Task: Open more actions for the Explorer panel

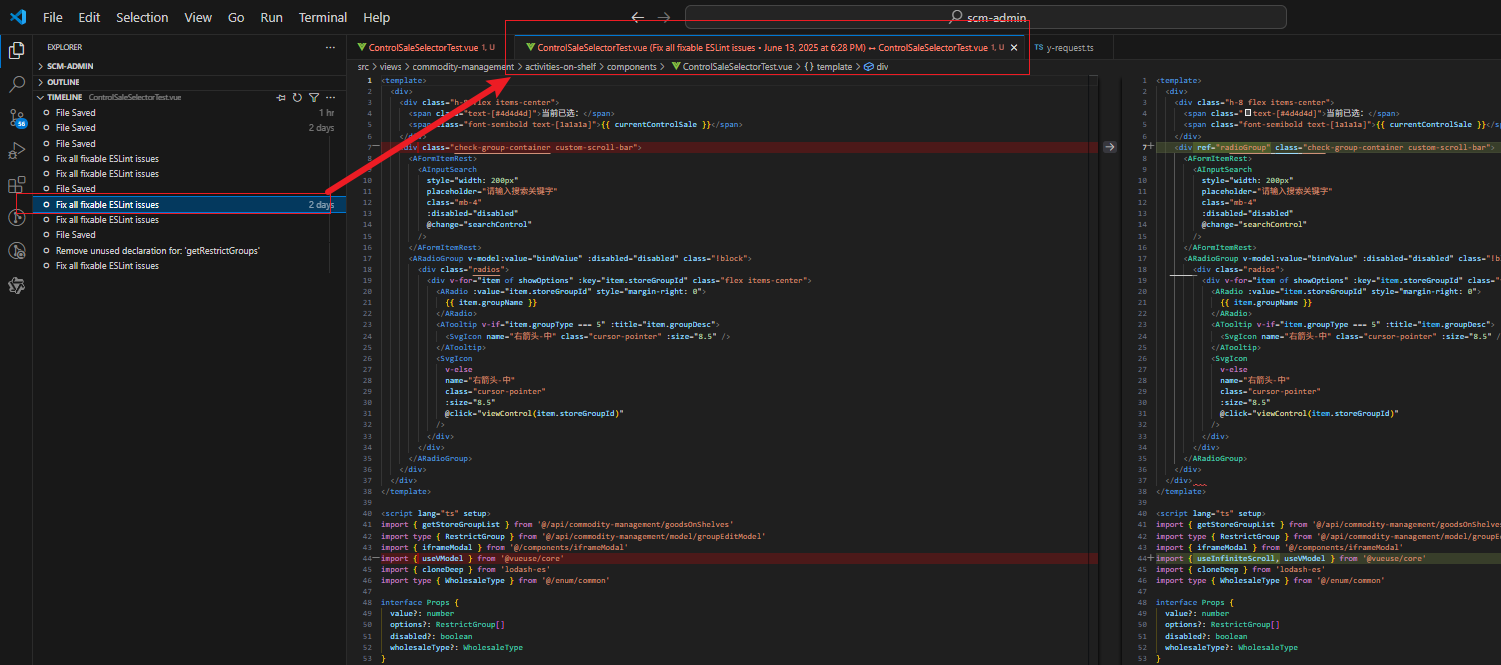Action: [x=330, y=47]
